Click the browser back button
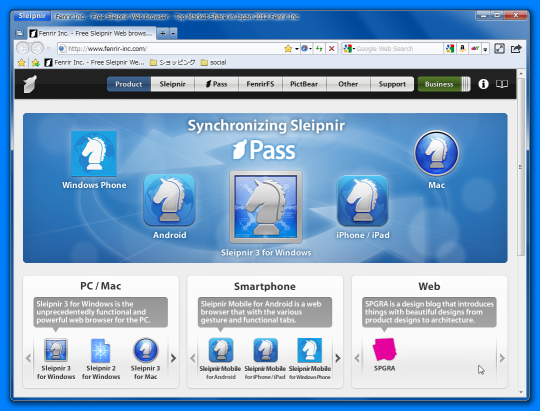540x411 pixels. (x=23, y=48)
